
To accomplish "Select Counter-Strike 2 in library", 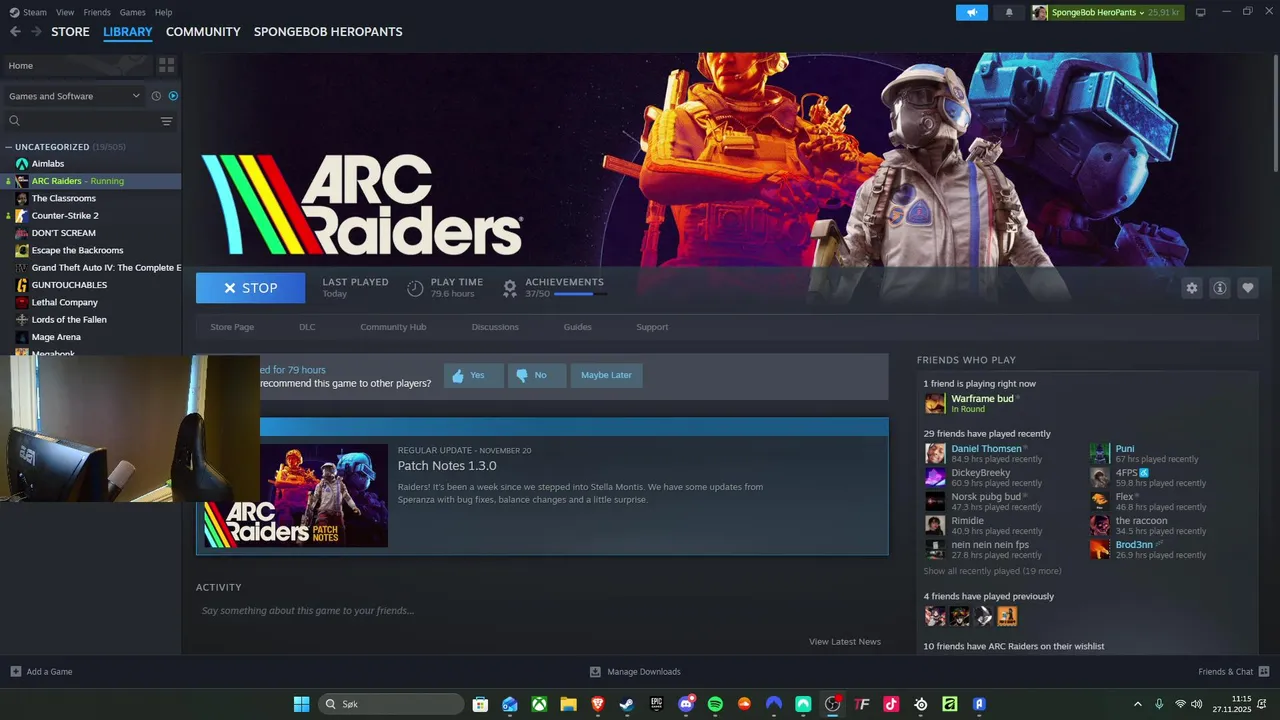I will pos(65,215).
